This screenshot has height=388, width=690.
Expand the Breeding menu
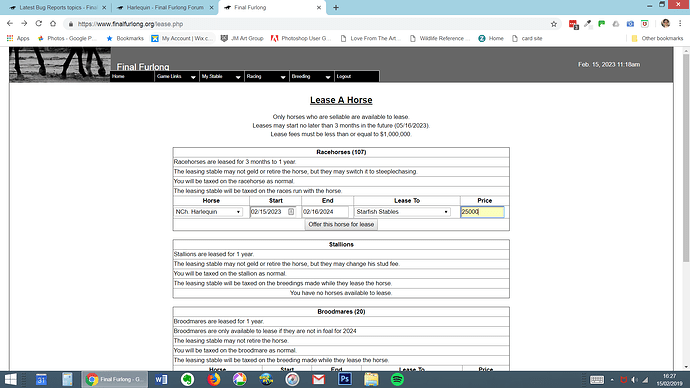[x=311, y=77]
